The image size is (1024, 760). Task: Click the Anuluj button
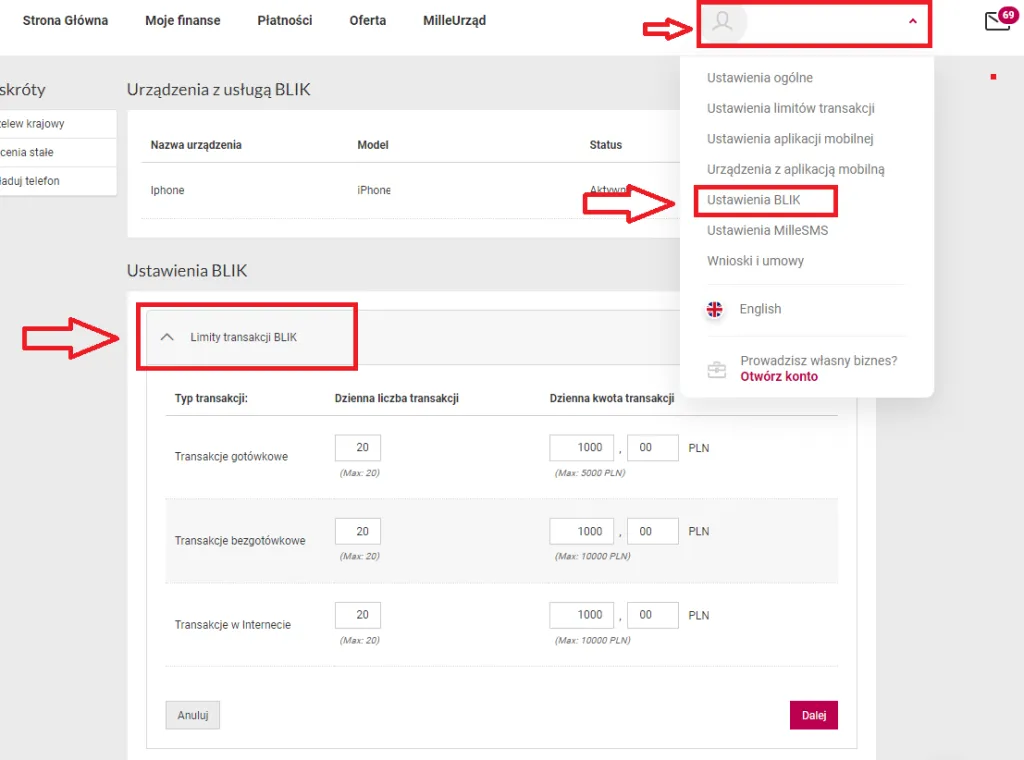192,715
